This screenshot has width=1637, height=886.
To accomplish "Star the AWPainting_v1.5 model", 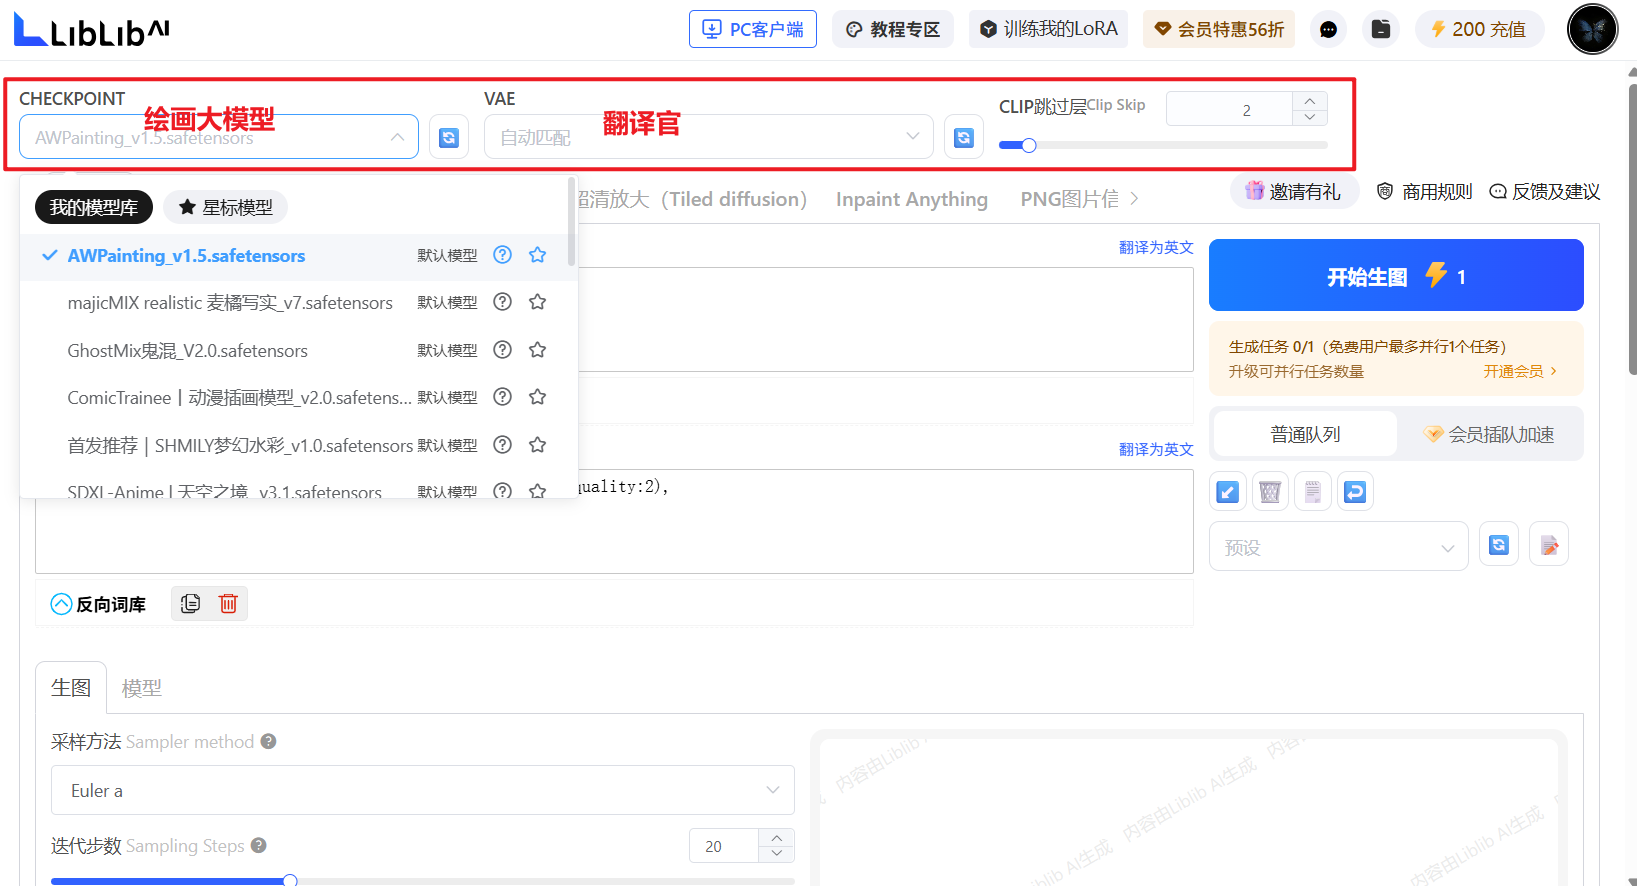I will point(538,255).
